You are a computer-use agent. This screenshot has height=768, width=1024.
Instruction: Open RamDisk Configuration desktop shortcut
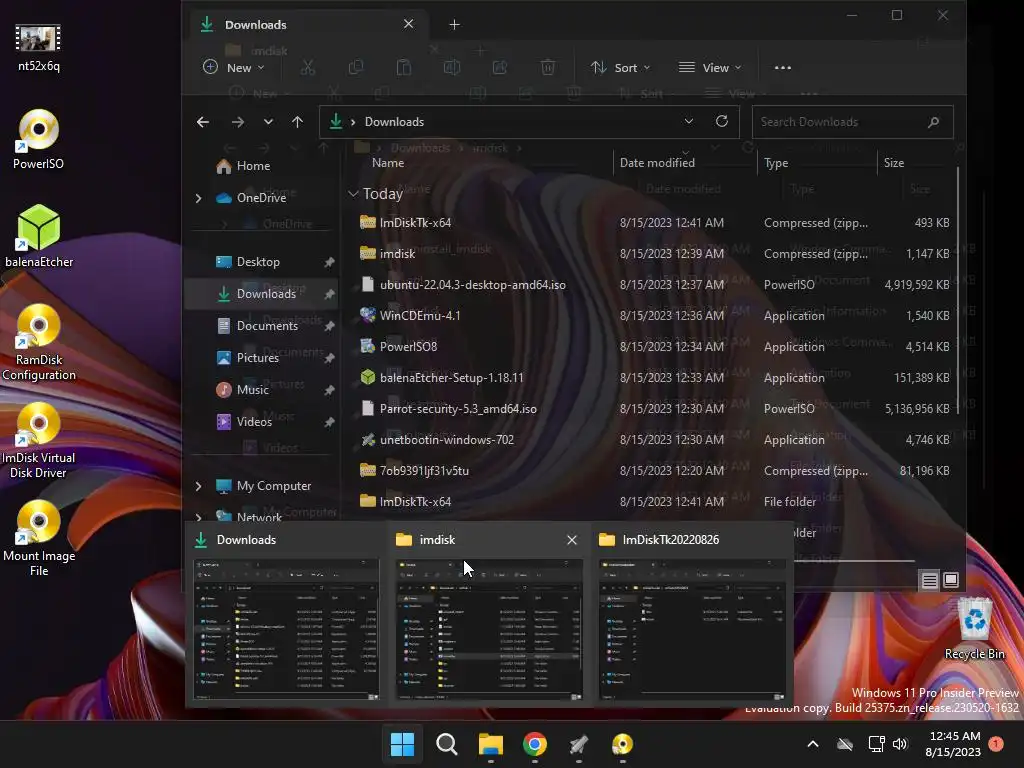[x=39, y=343]
